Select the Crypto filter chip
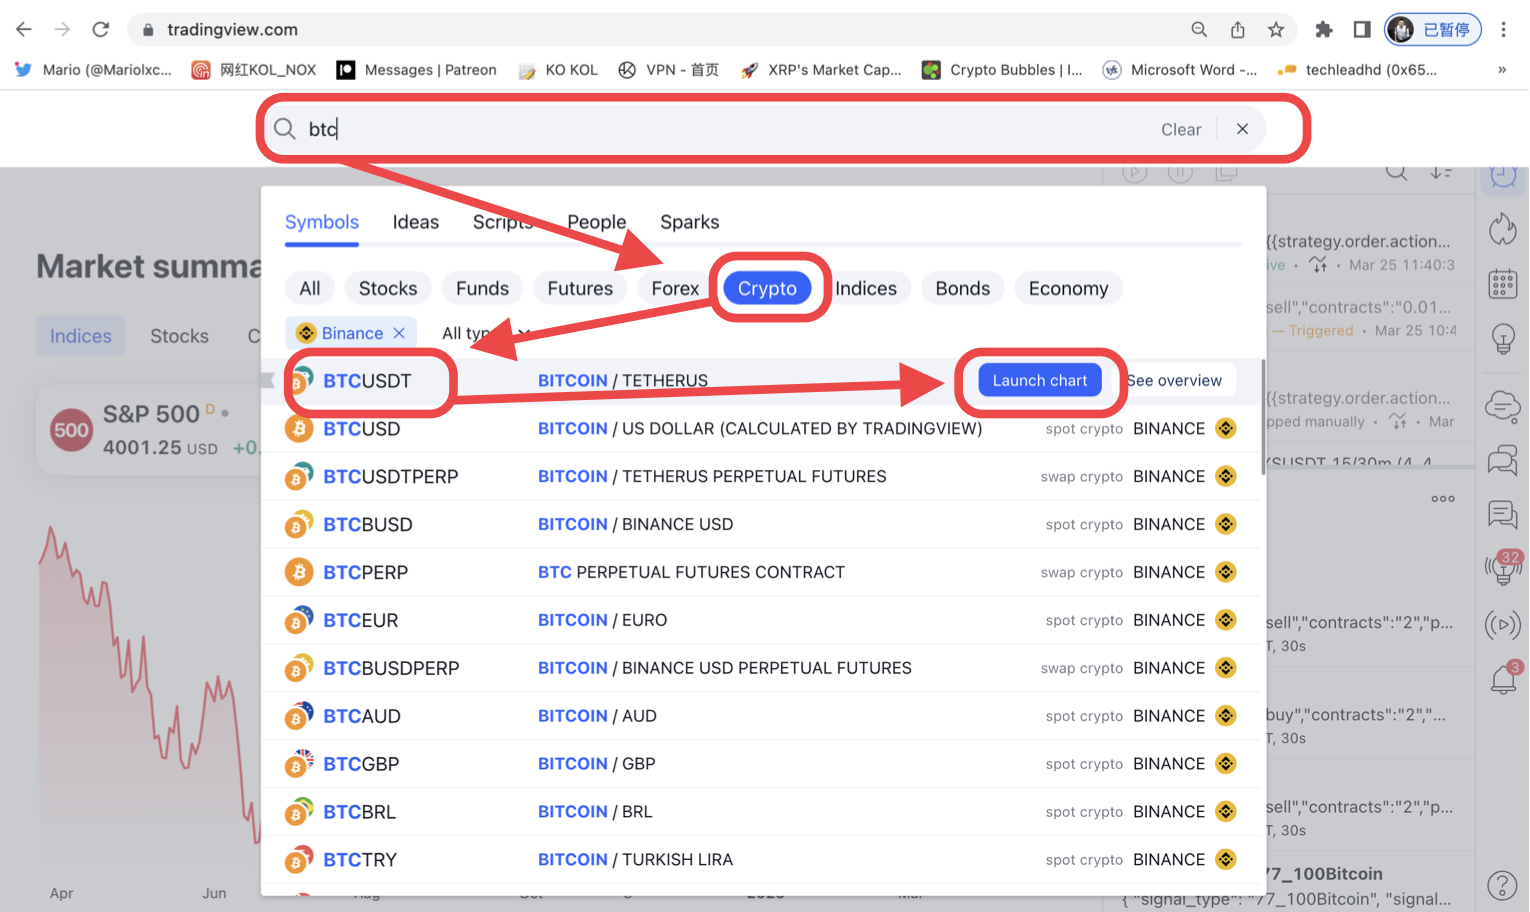The image size is (1530, 912). pos(767,289)
